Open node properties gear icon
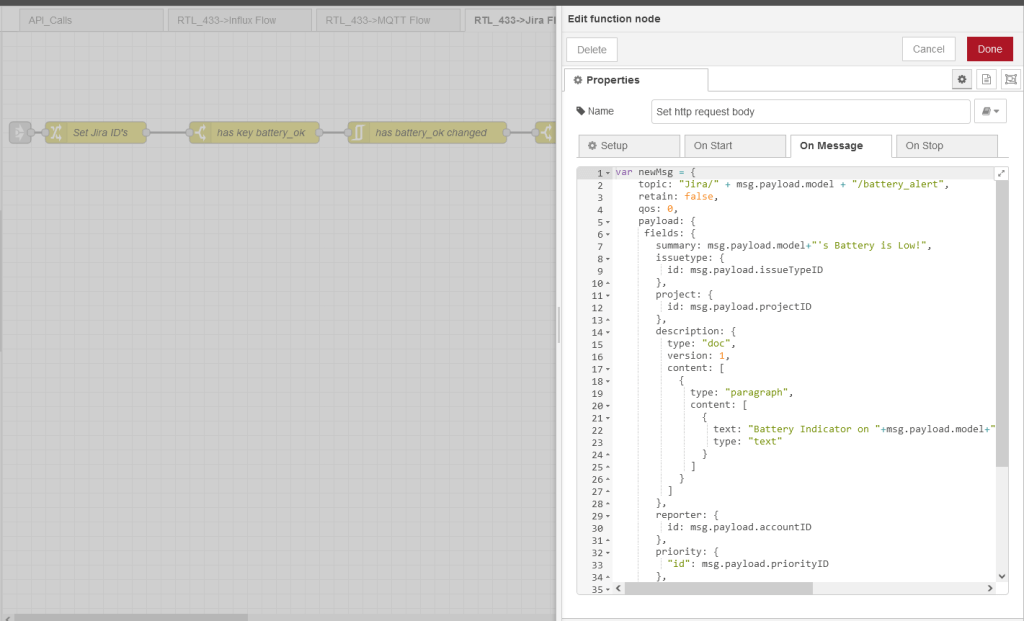Viewport: 1024px width, 621px height. click(962, 80)
